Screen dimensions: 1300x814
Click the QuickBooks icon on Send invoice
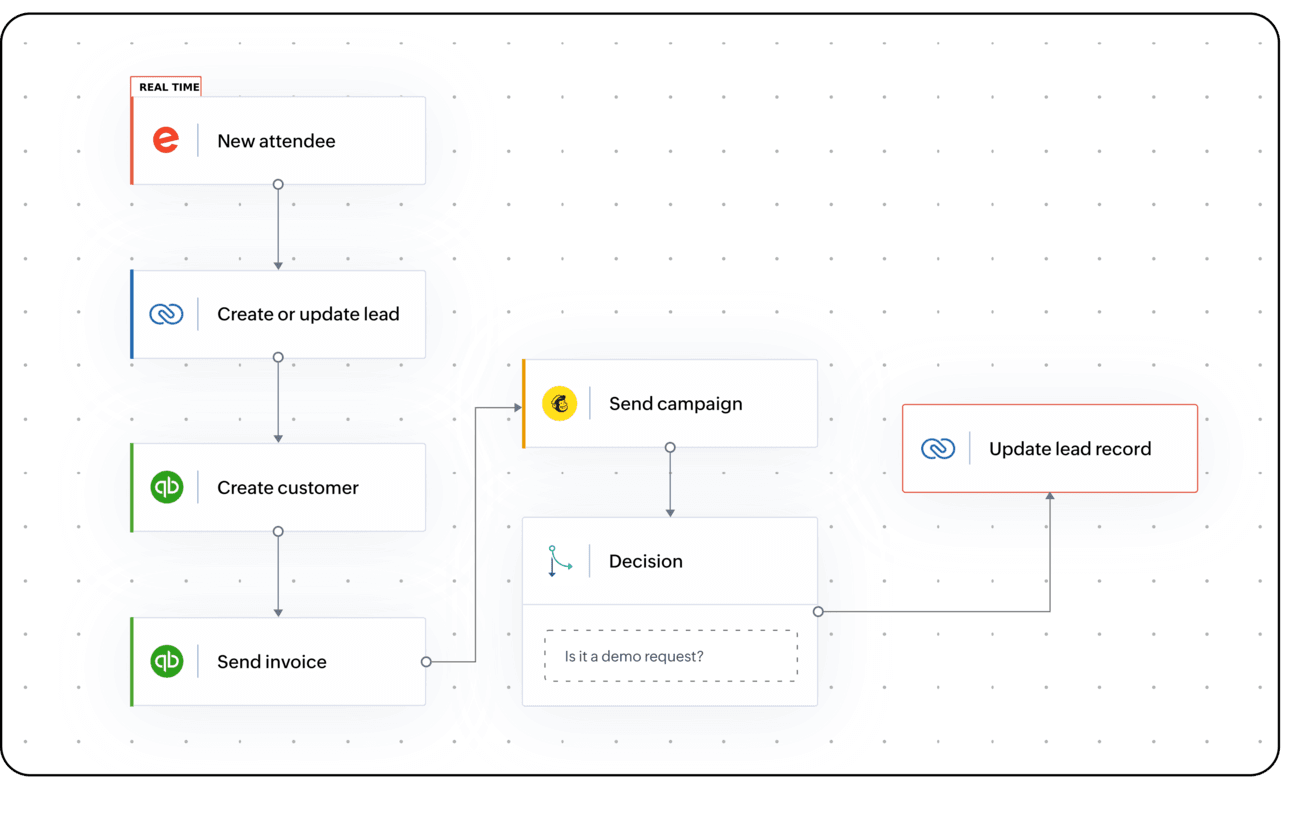tap(166, 661)
